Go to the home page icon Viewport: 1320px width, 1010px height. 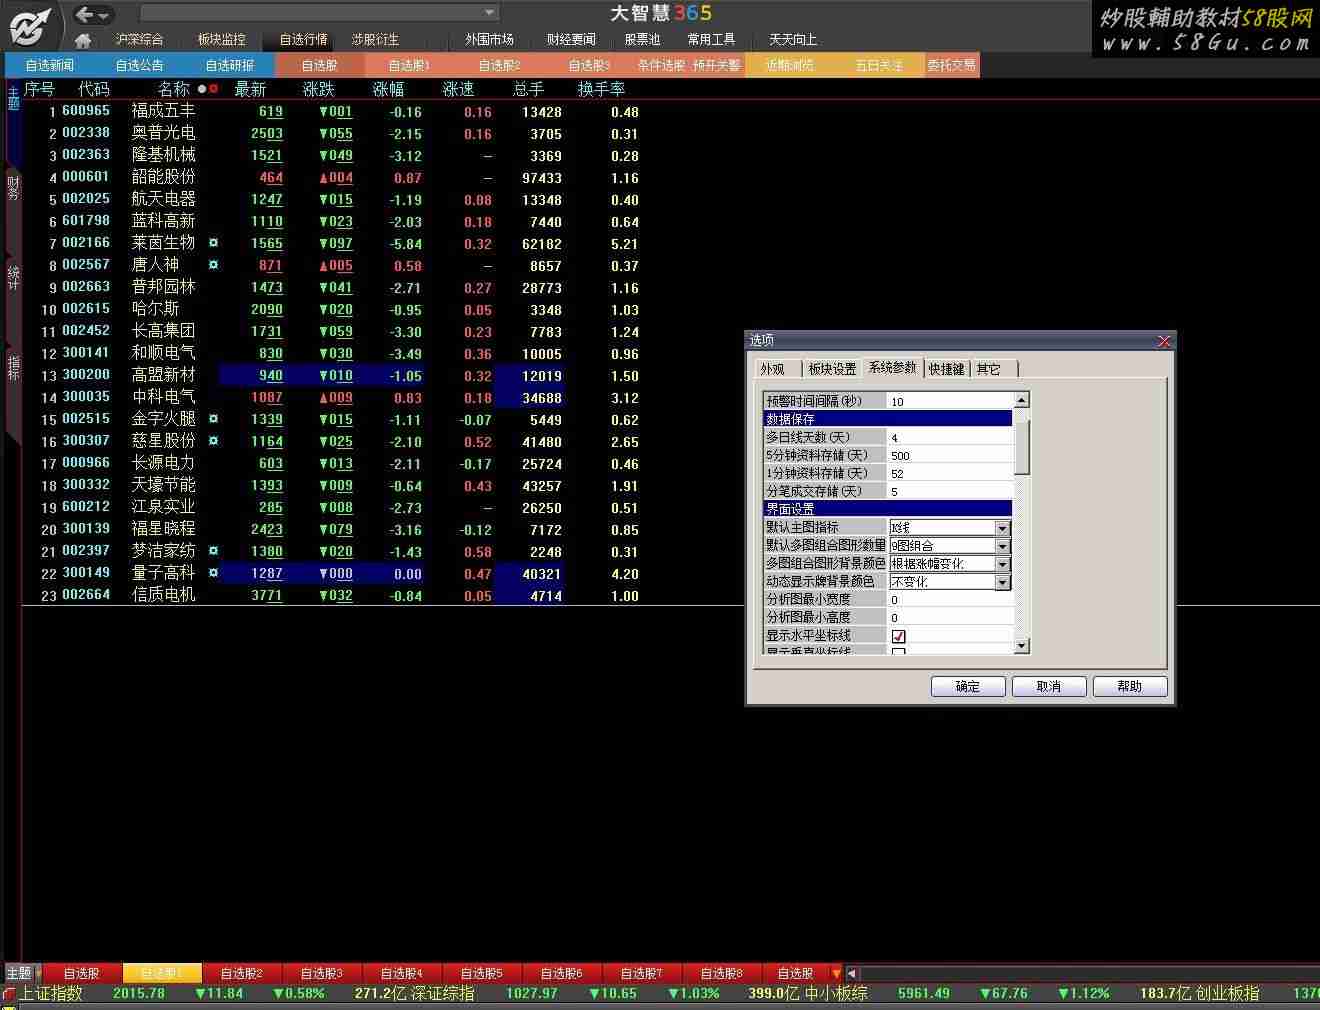point(83,40)
